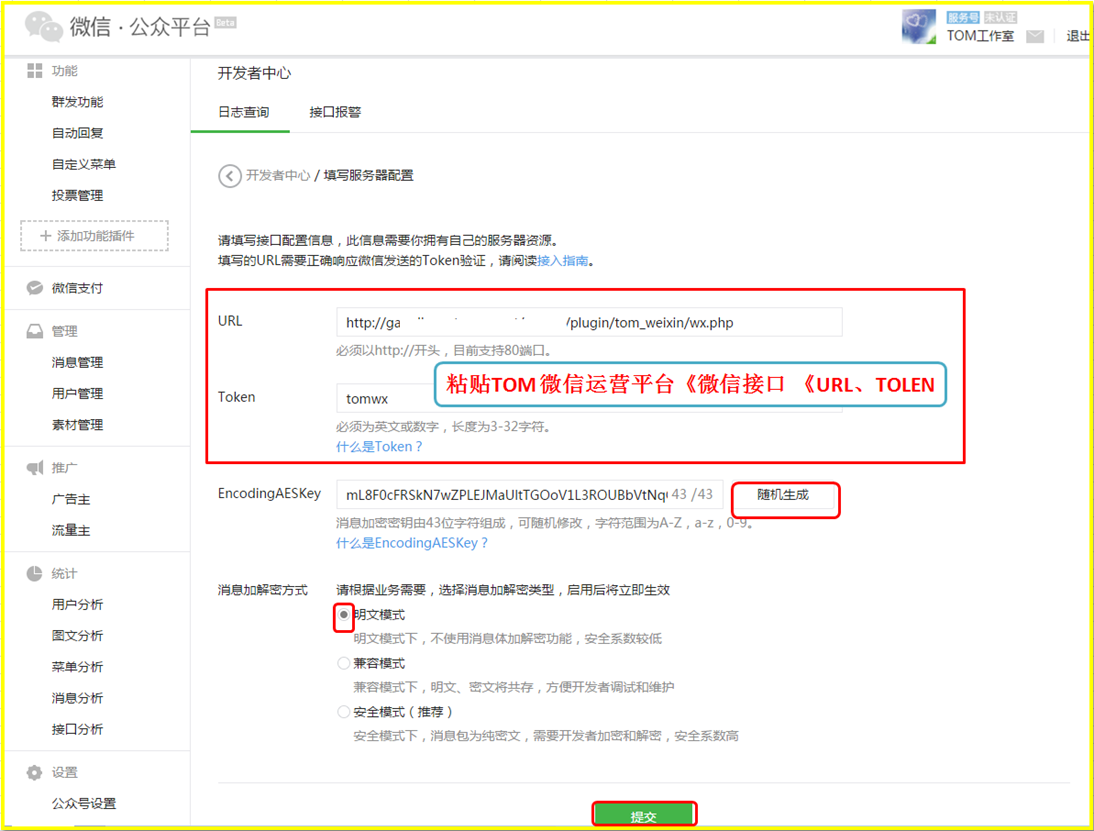The image size is (1094, 831).
Task: Click the 开发者中心 breadcrumb link
Action: click(278, 176)
